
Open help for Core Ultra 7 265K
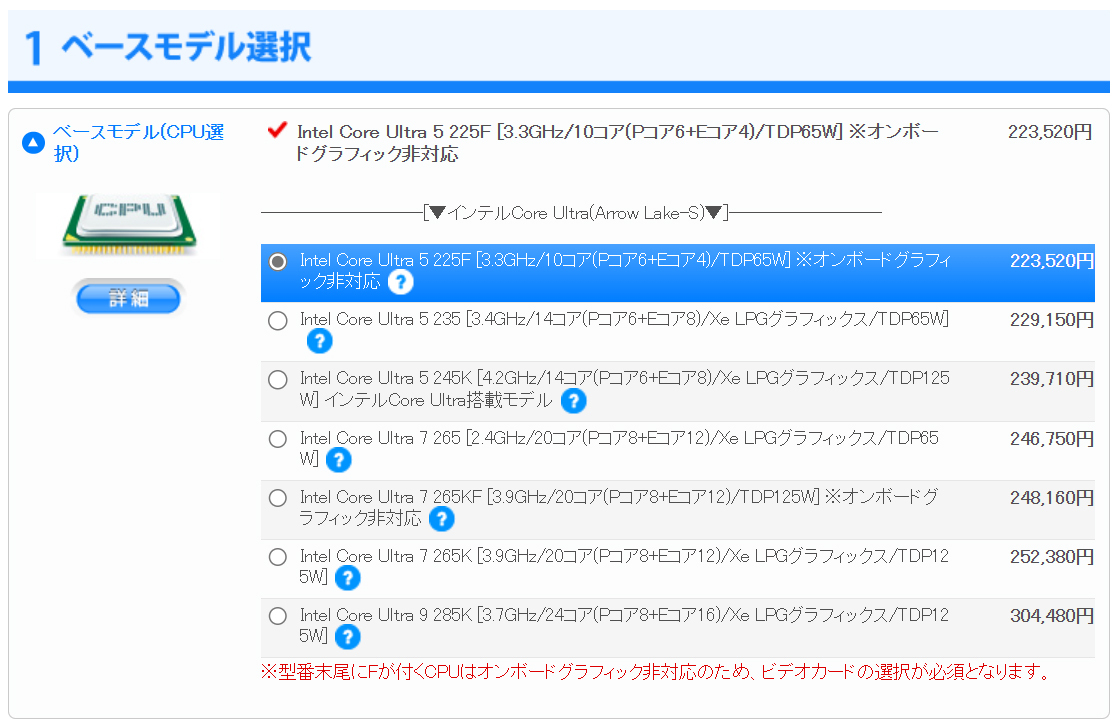[347, 578]
